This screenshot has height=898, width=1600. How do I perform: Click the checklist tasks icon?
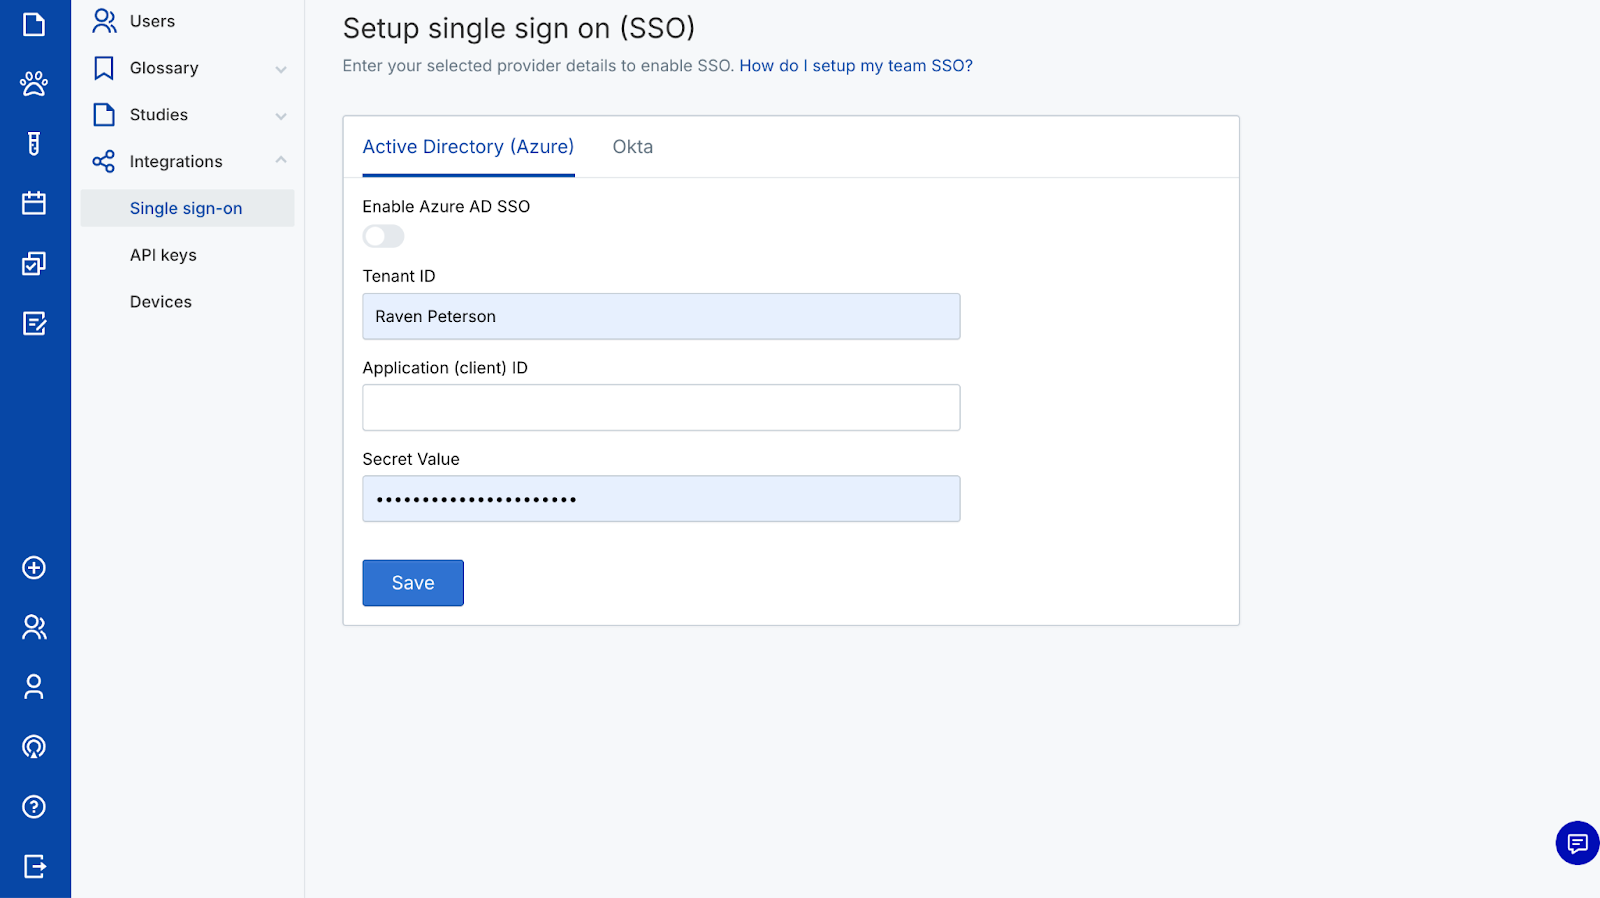34,263
